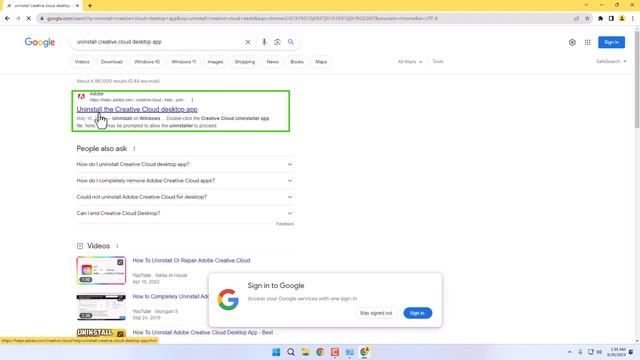Open People also ask options menu
Image resolution: width=640 pixels, height=360 pixels.
pos(134,149)
